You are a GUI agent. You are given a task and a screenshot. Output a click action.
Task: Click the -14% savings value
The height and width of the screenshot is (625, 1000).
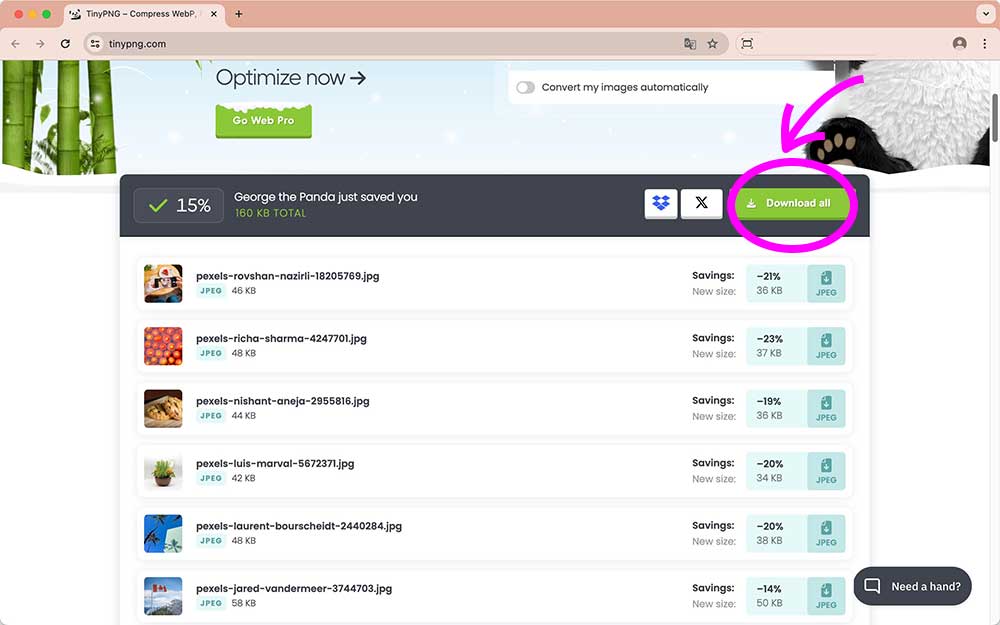pyautogui.click(x=768, y=589)
